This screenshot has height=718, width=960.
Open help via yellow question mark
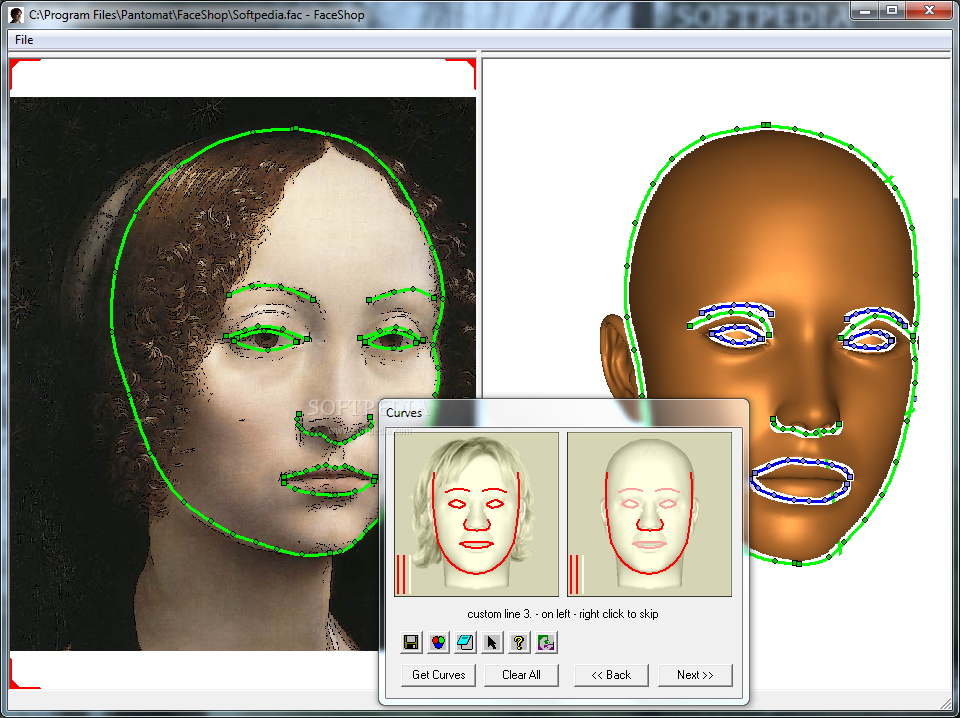(519, 642)
